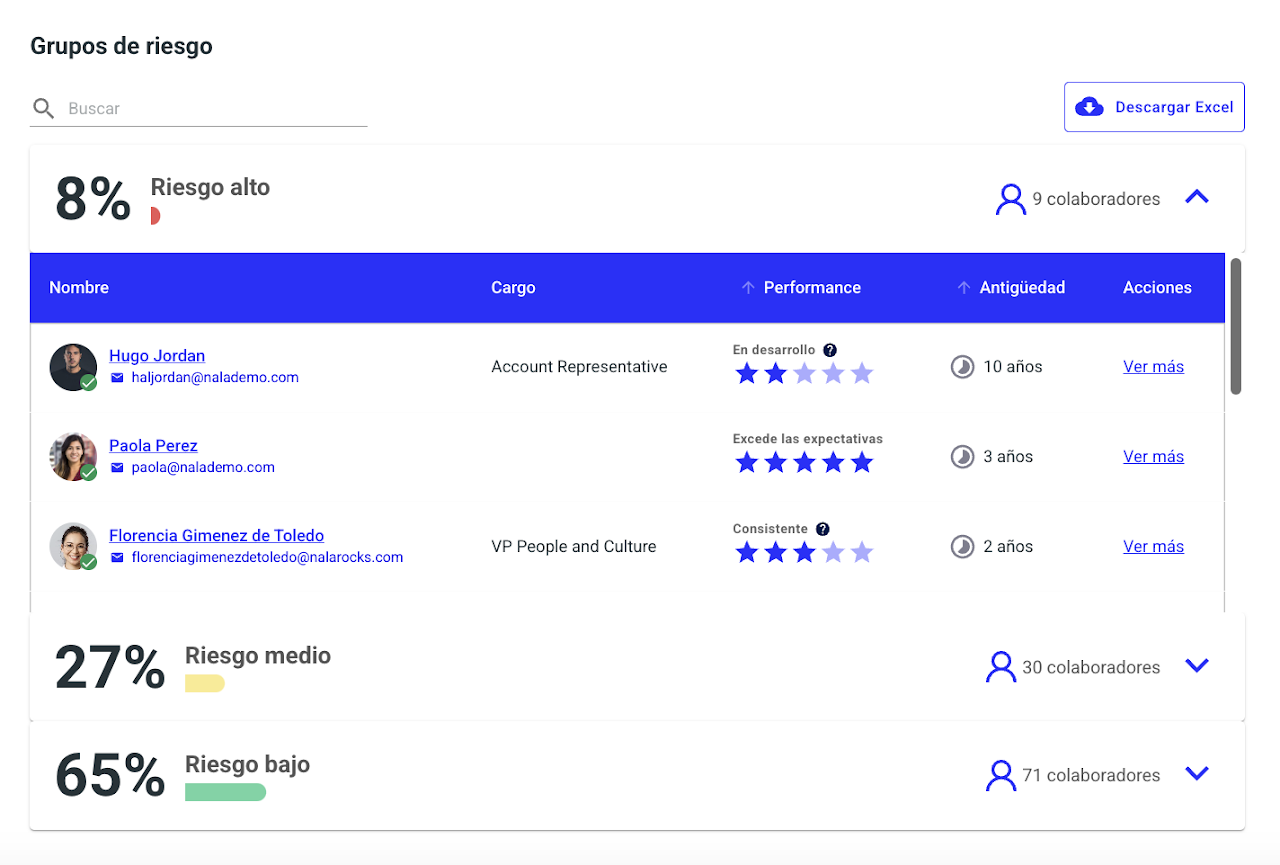Click the help icon beside En desarrollo

(830, 350)
